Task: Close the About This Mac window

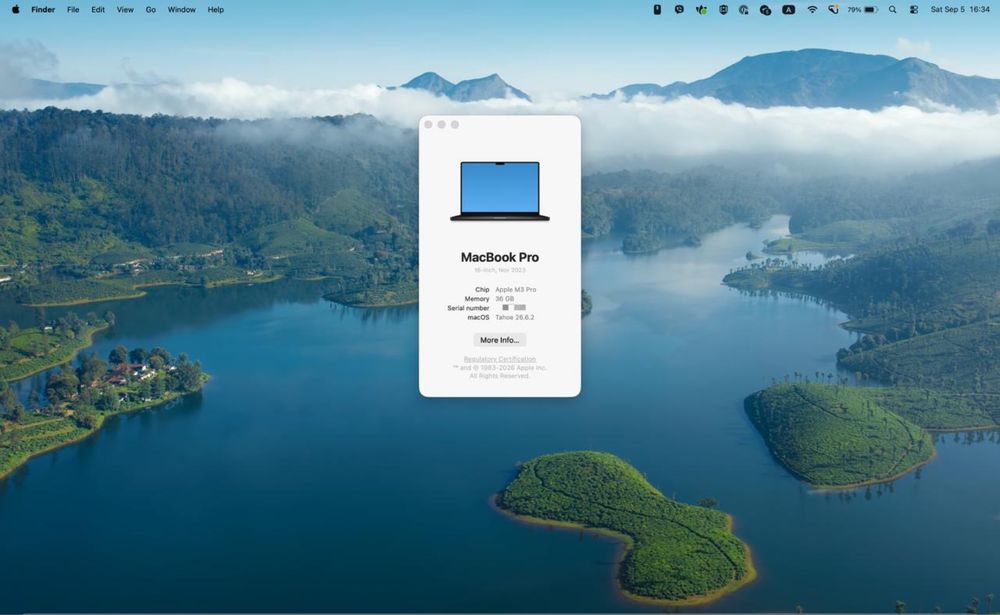Action: [x=429, y=124]
